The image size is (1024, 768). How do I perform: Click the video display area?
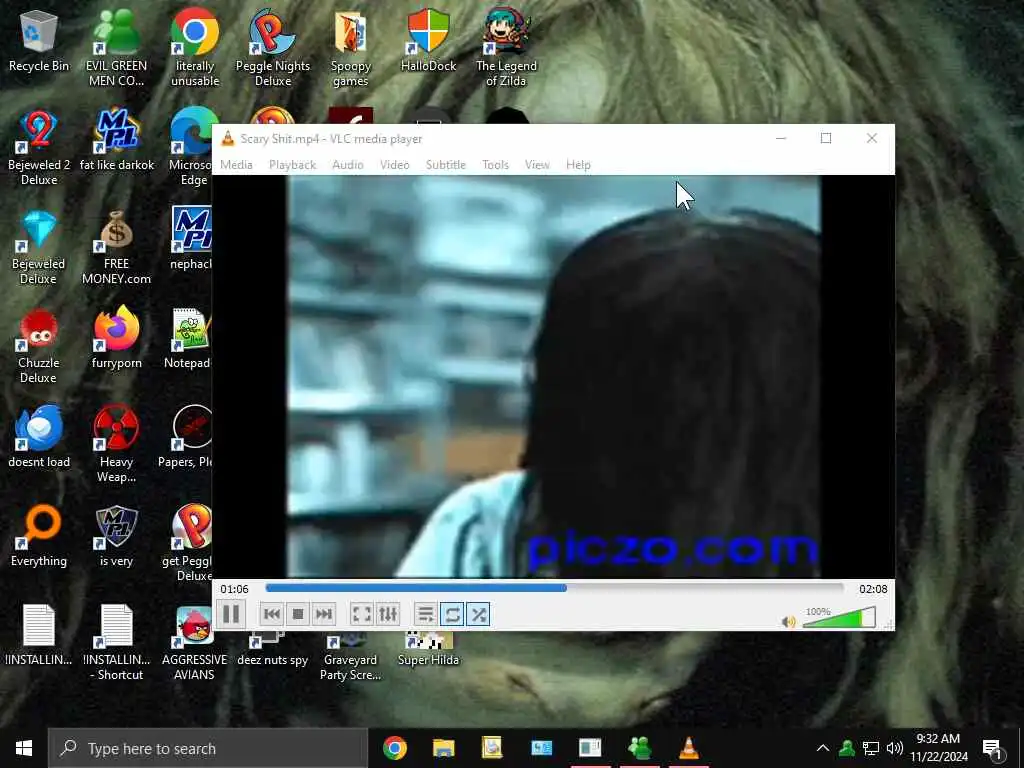554,376
